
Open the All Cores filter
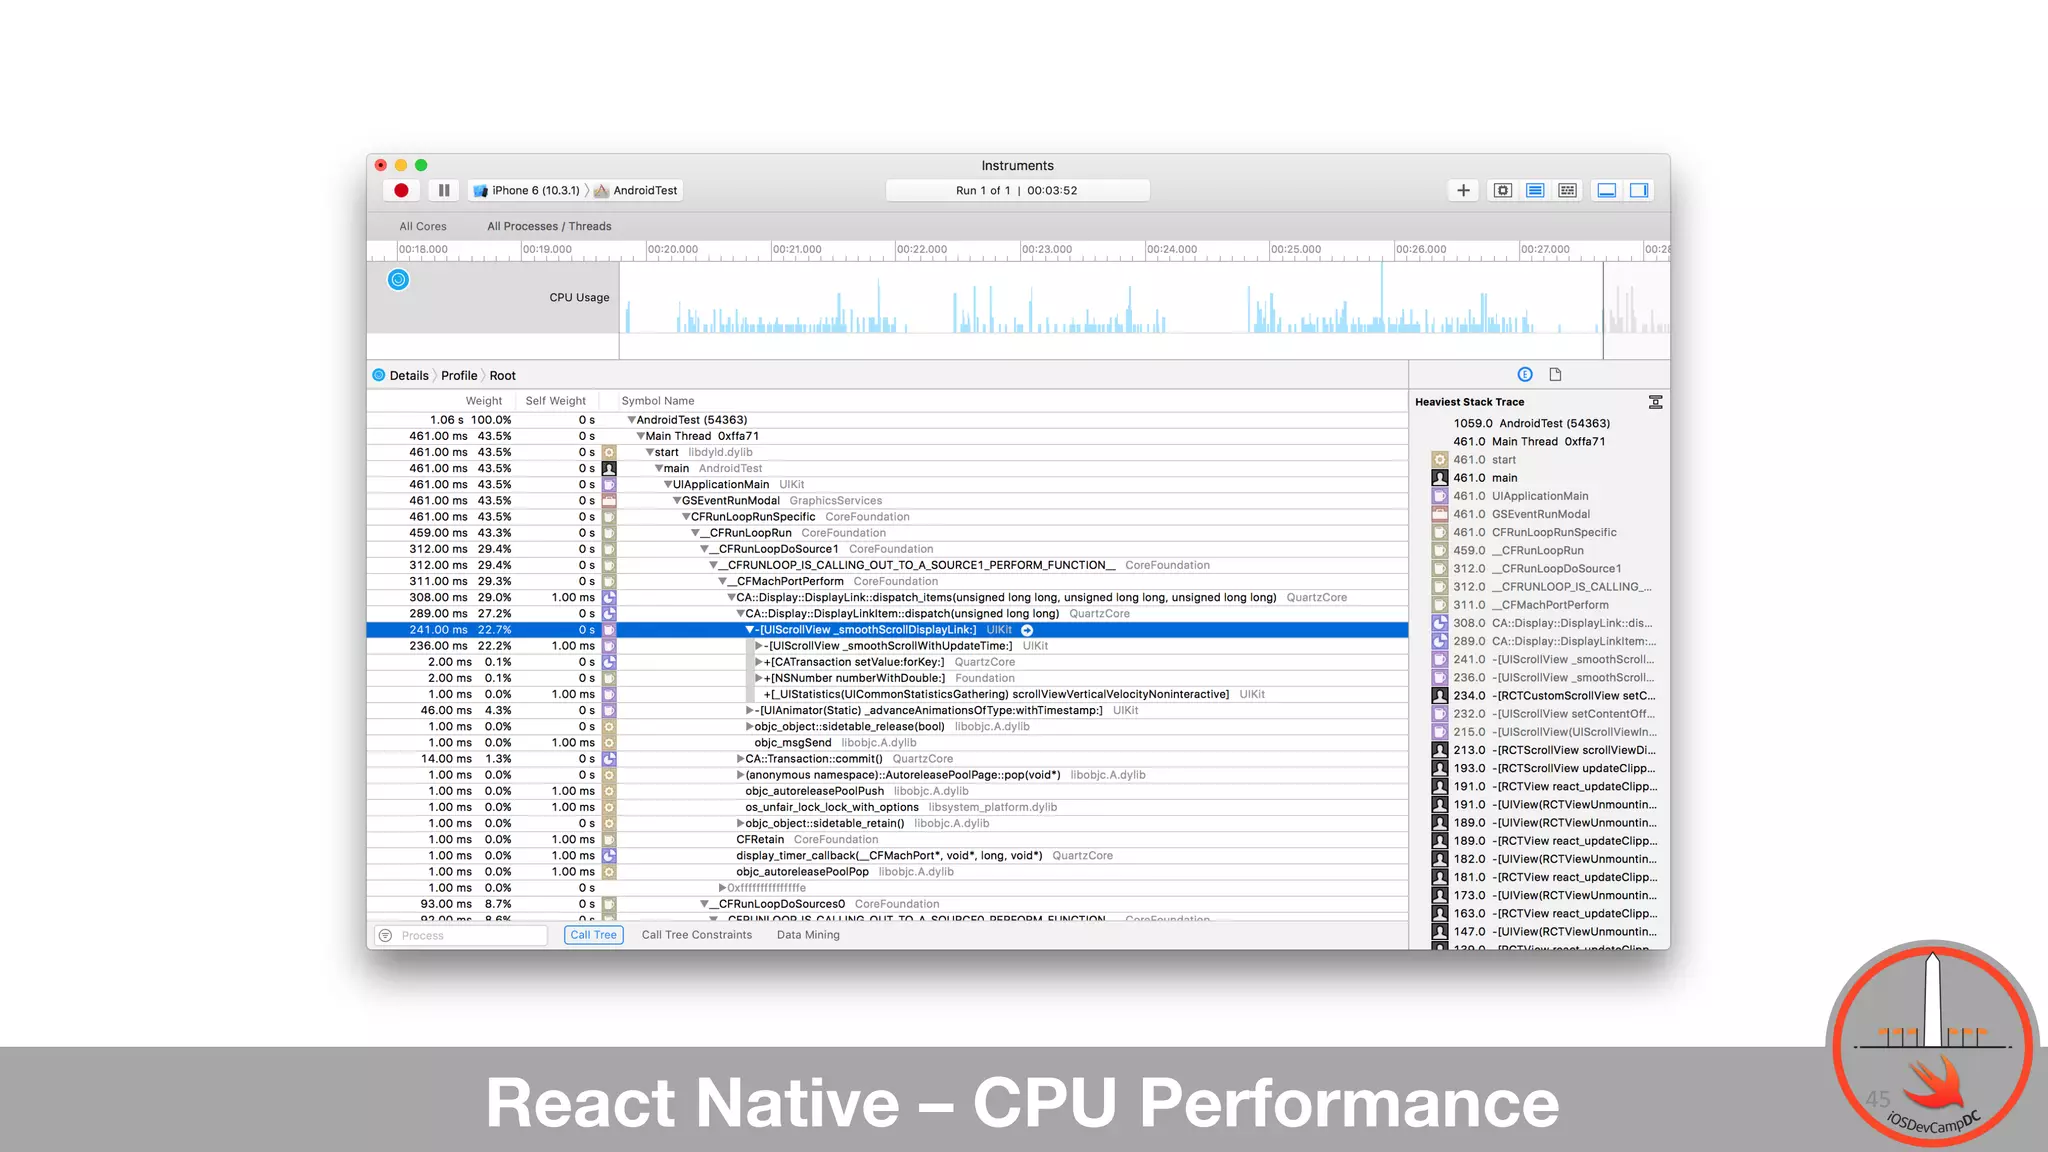[x=423, y=227]
